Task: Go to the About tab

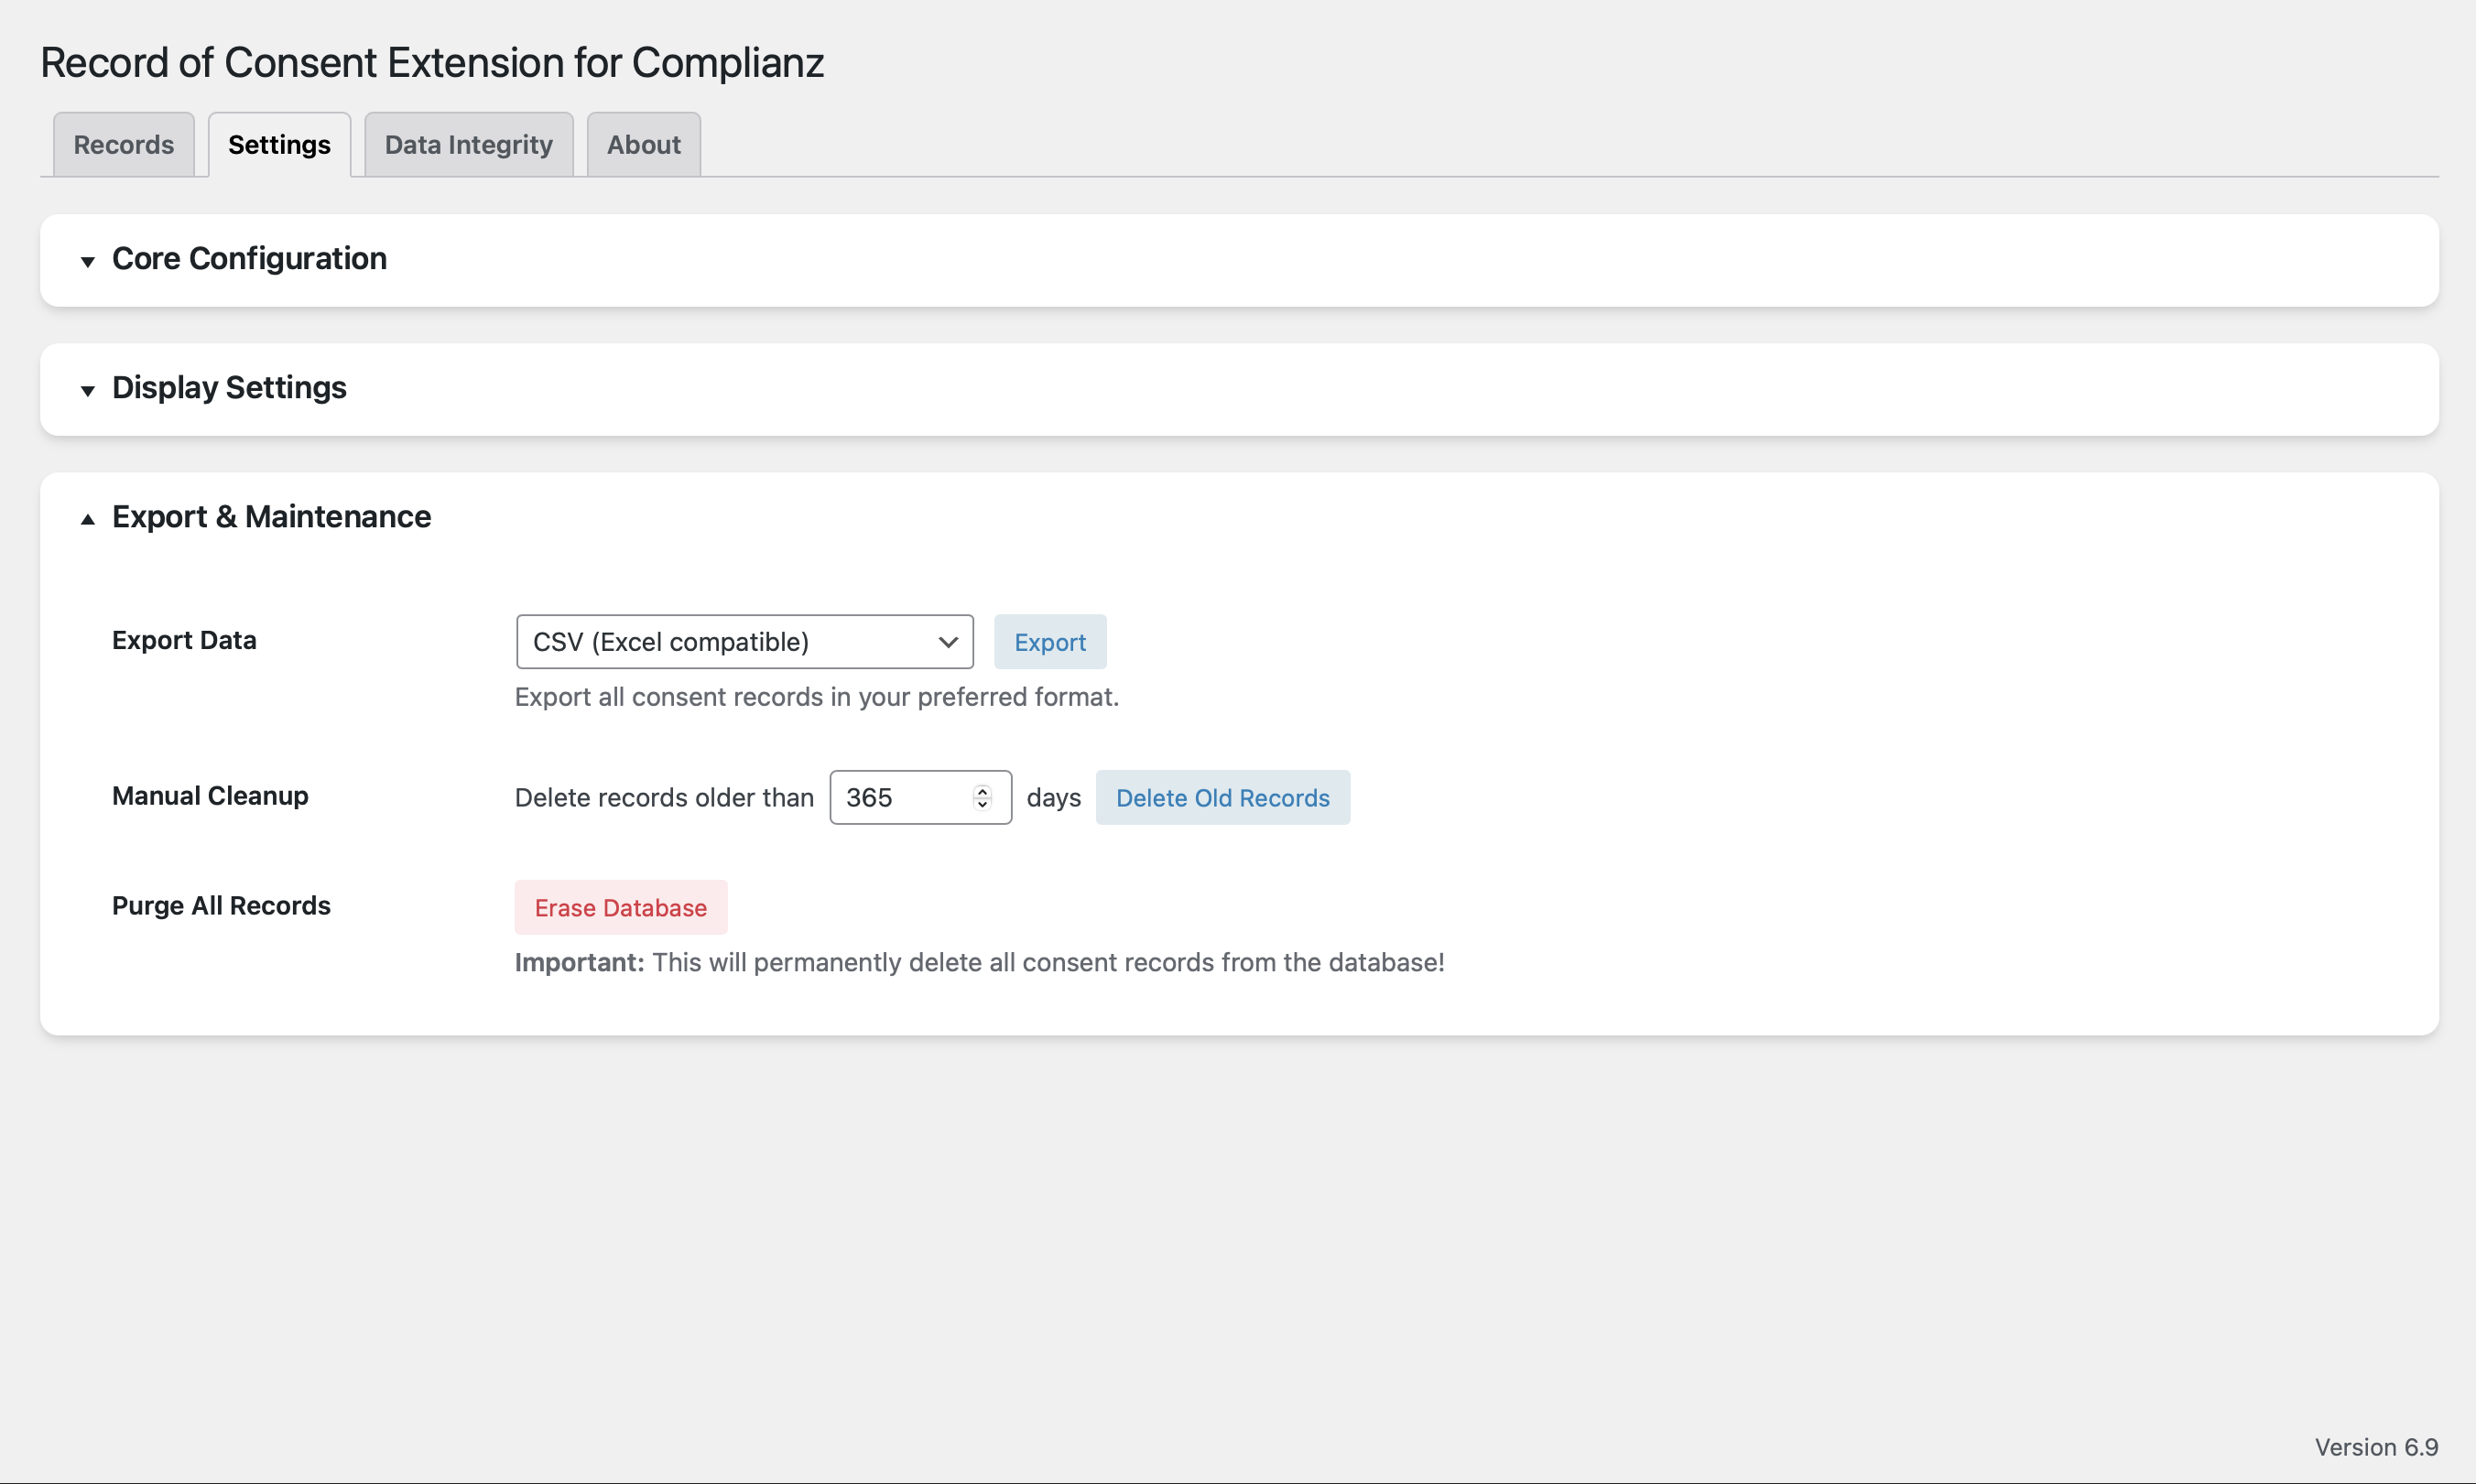Action: 643,145
